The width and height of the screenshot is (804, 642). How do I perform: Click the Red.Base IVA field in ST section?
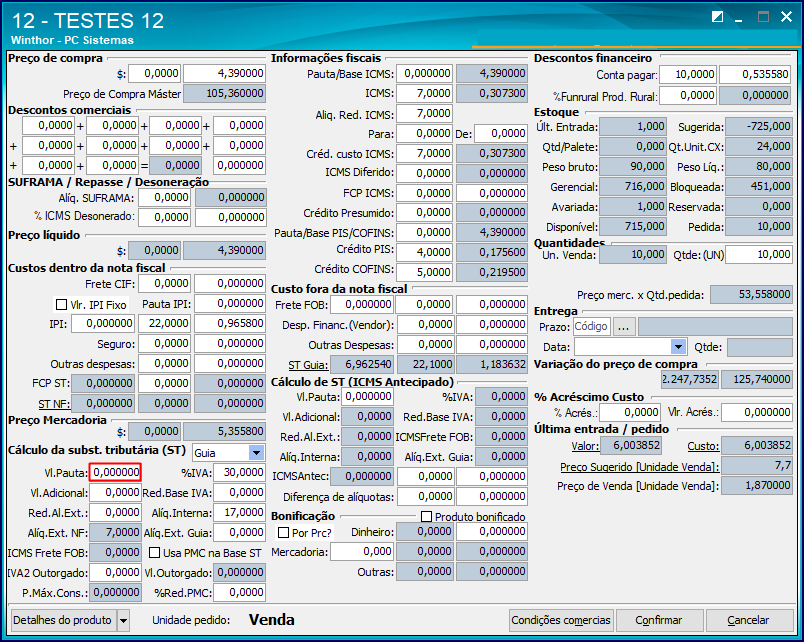[x=239, y=492]
